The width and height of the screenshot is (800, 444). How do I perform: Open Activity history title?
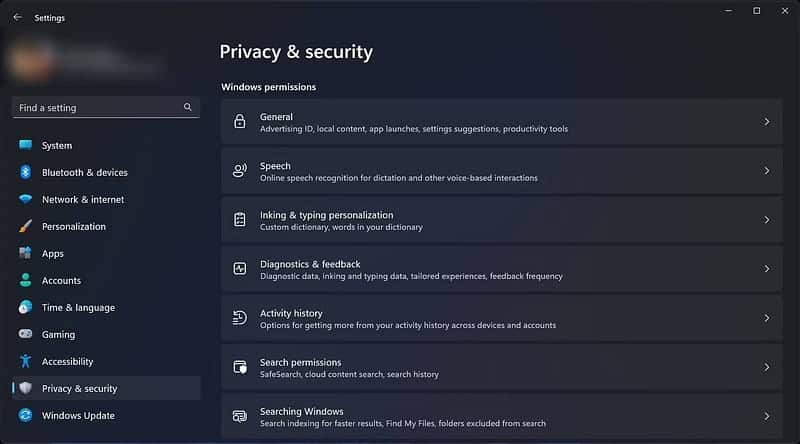point(291,313)
